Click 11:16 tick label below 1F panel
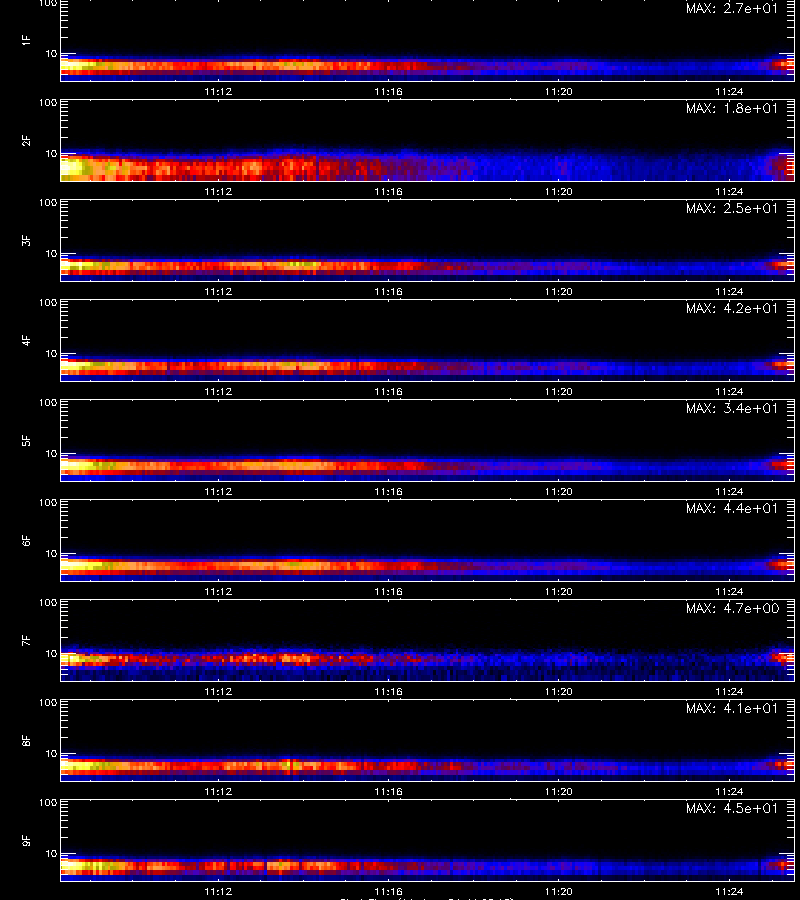The image size is (800, 900). (x=389, y=91)
